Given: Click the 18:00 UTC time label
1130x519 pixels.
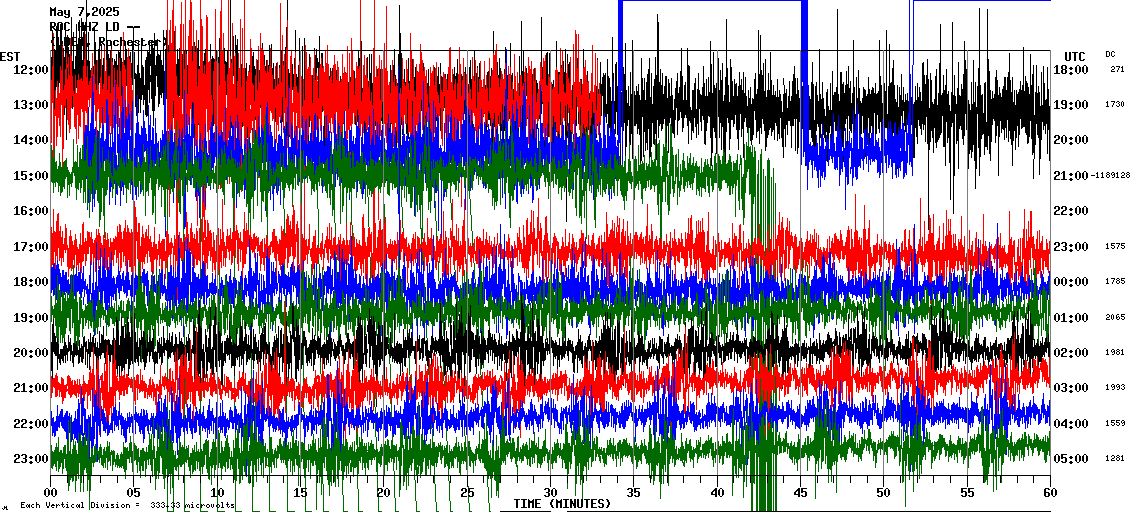Looking at the screenshot, I should click(x=1071, y=69).
